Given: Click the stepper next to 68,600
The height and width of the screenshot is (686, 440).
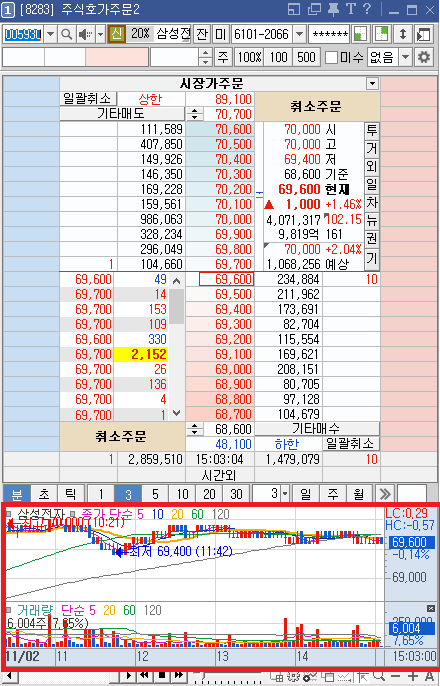Looking at the screenshot, I should pyautogui.click(x=195, y=430).
